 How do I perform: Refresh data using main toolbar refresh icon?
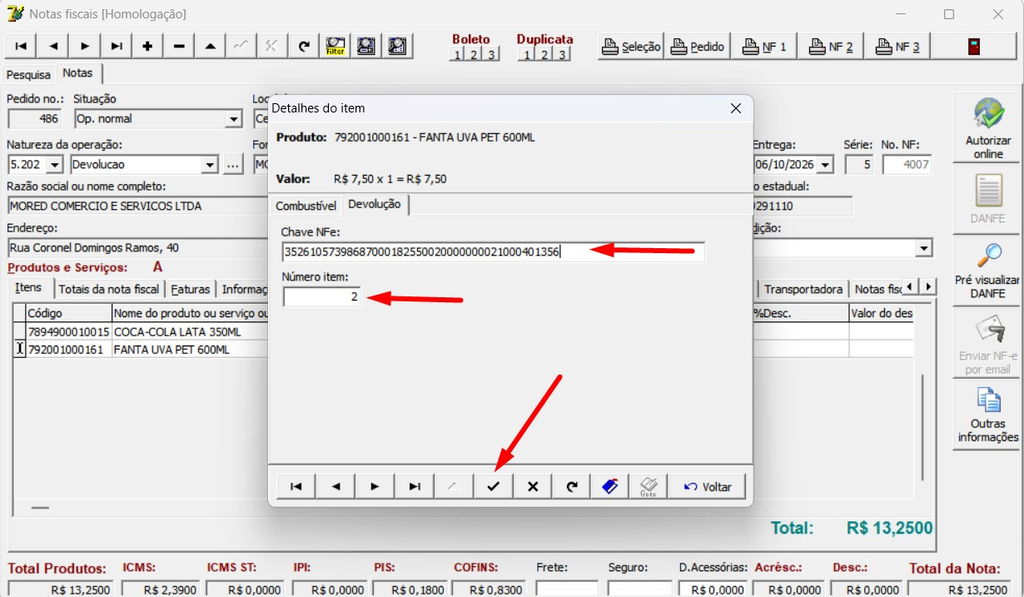[304, 46]
